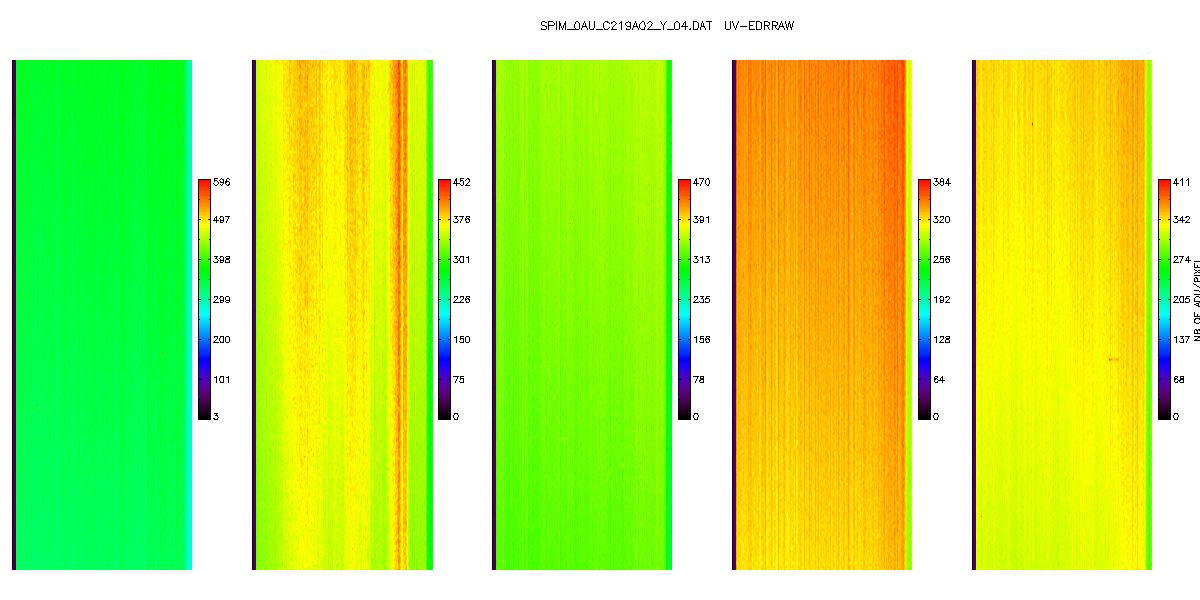Click the 342 tick value
Screen dimensions: 1200x600
coord(1181,219)
